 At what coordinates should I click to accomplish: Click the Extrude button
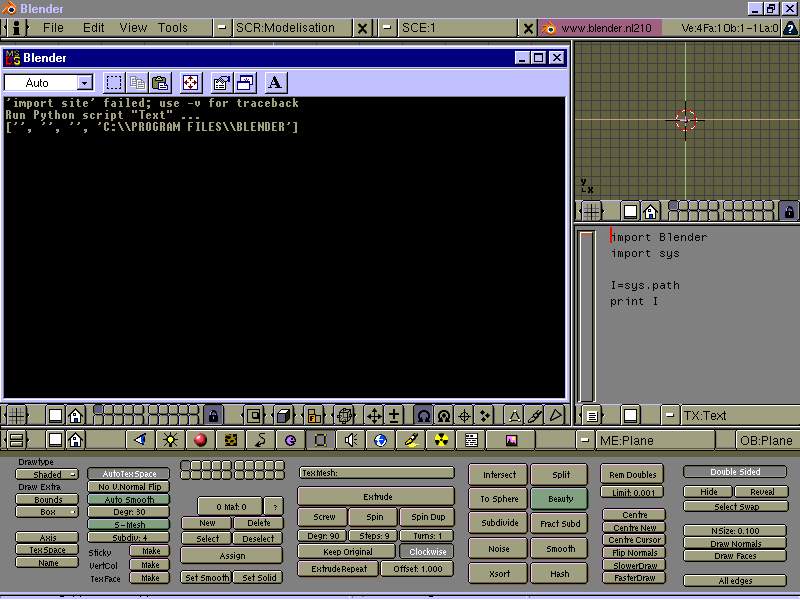coord(376,496)
